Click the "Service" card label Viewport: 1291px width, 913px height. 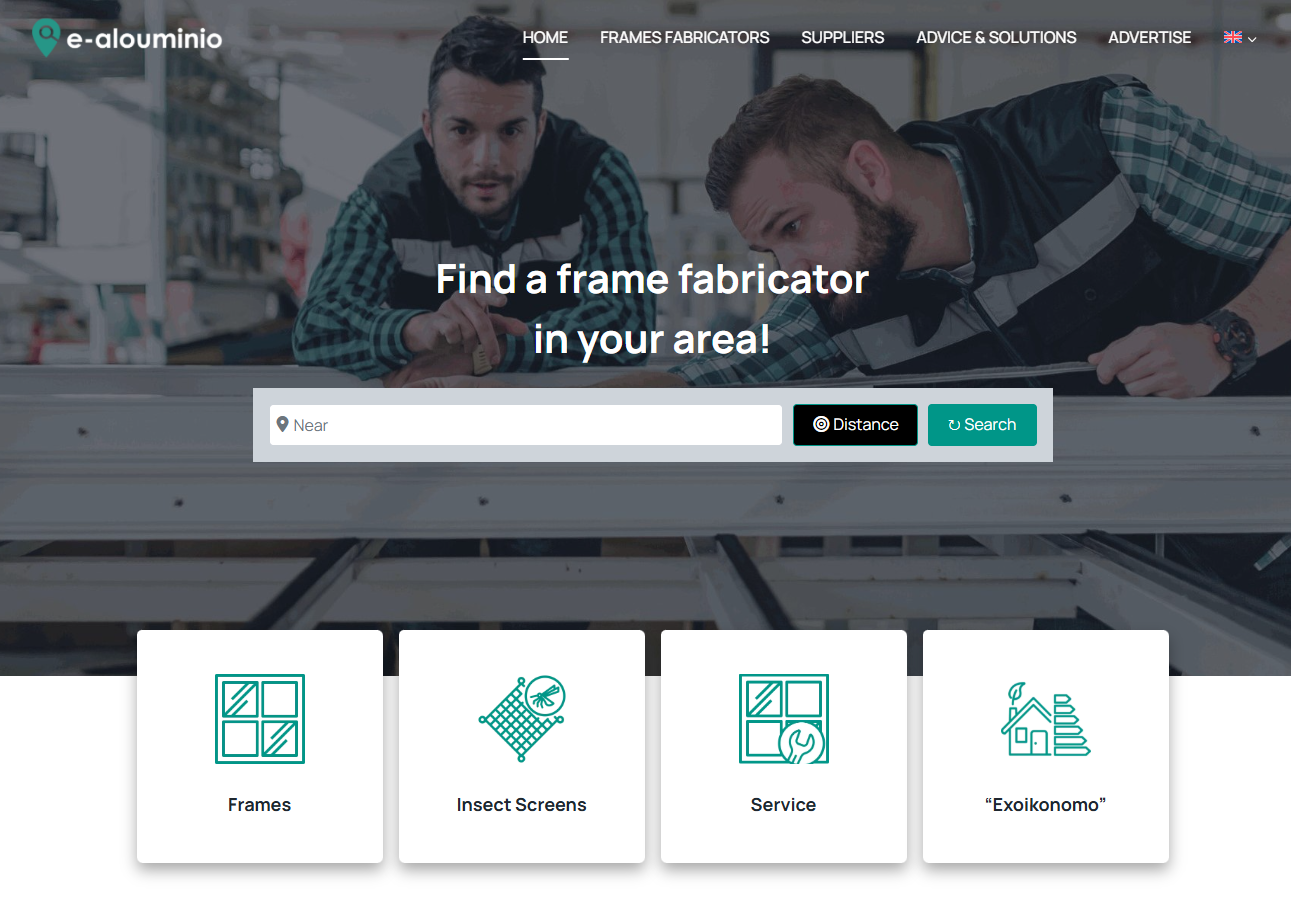(783, 805)
